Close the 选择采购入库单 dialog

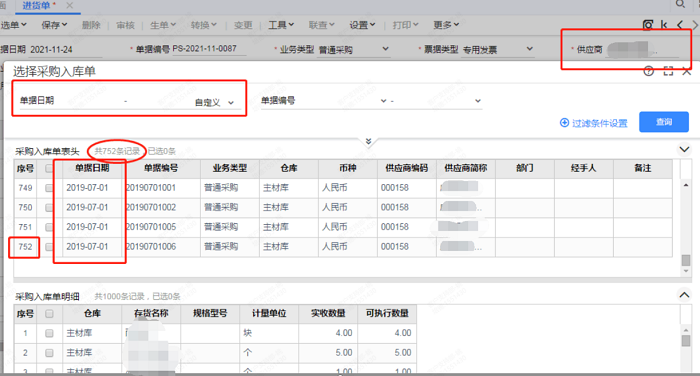point(687,71)
